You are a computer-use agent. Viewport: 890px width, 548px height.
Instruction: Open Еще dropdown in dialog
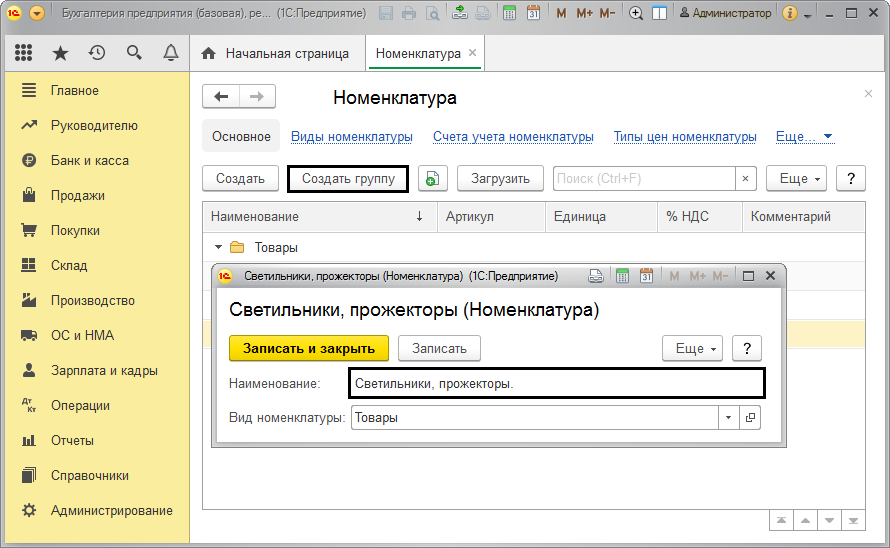692,348
